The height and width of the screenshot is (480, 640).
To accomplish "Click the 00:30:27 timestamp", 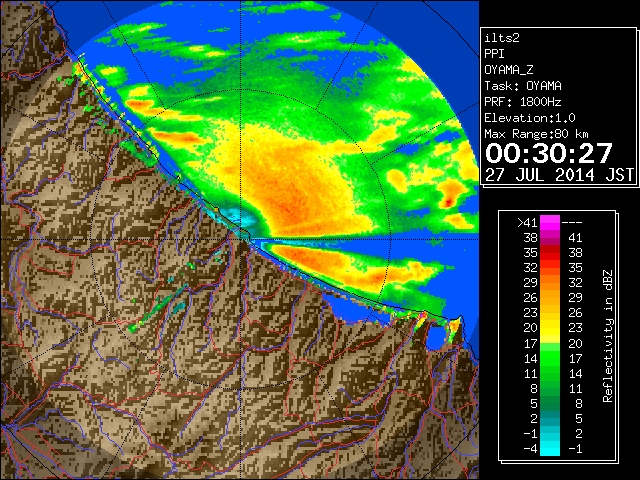I will coord(549,153).
